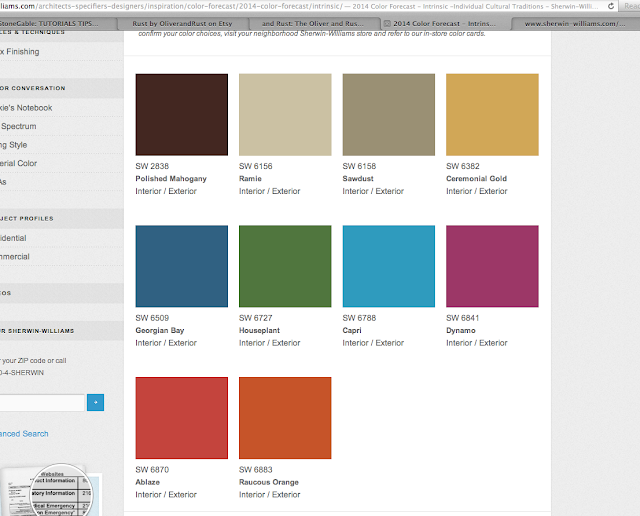
Task: Switch to Rust by OliverandRust on Etsy tab
Action: click(182, 24)
